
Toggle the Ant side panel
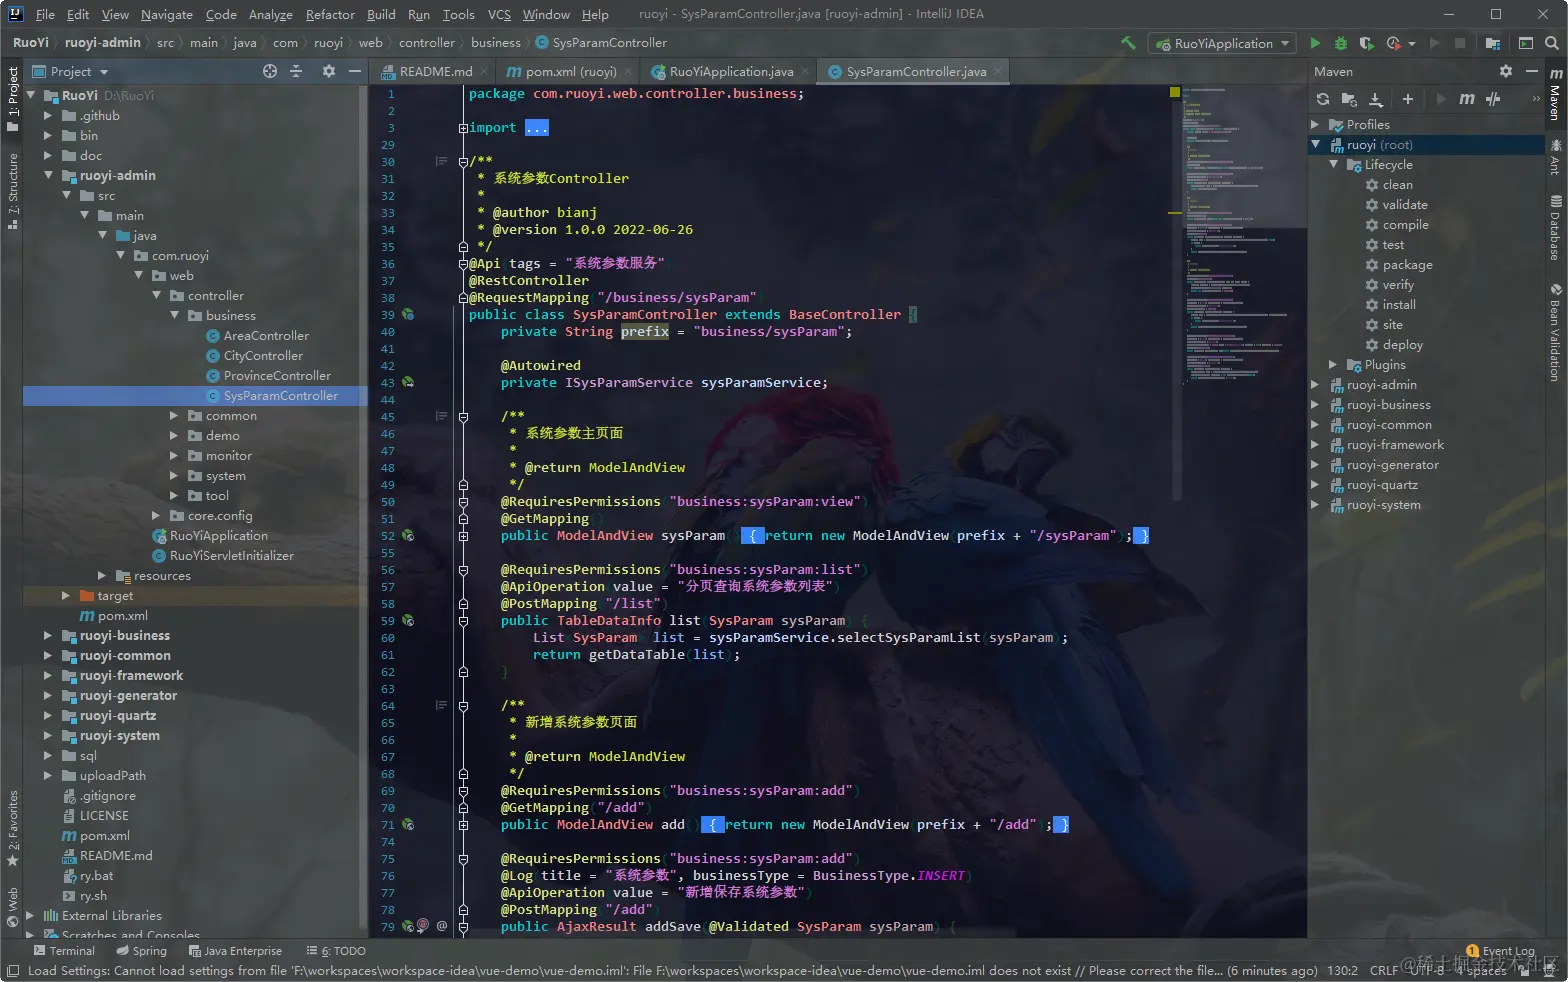coord(1556,157)
